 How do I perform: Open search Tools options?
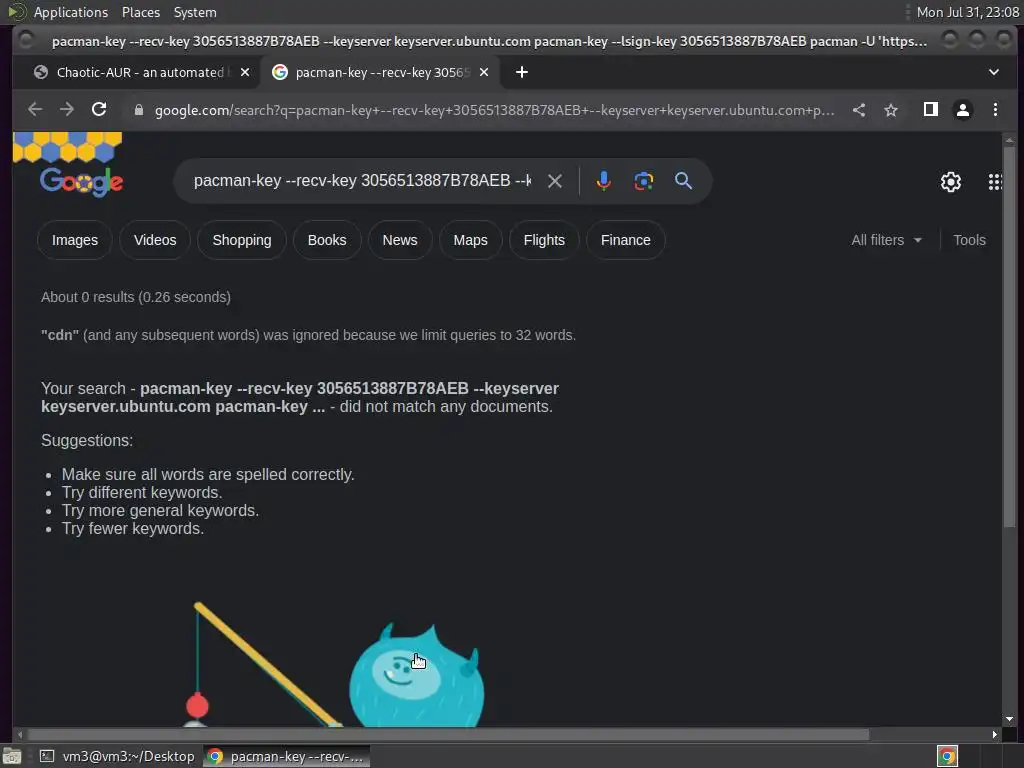coord(969,240)
